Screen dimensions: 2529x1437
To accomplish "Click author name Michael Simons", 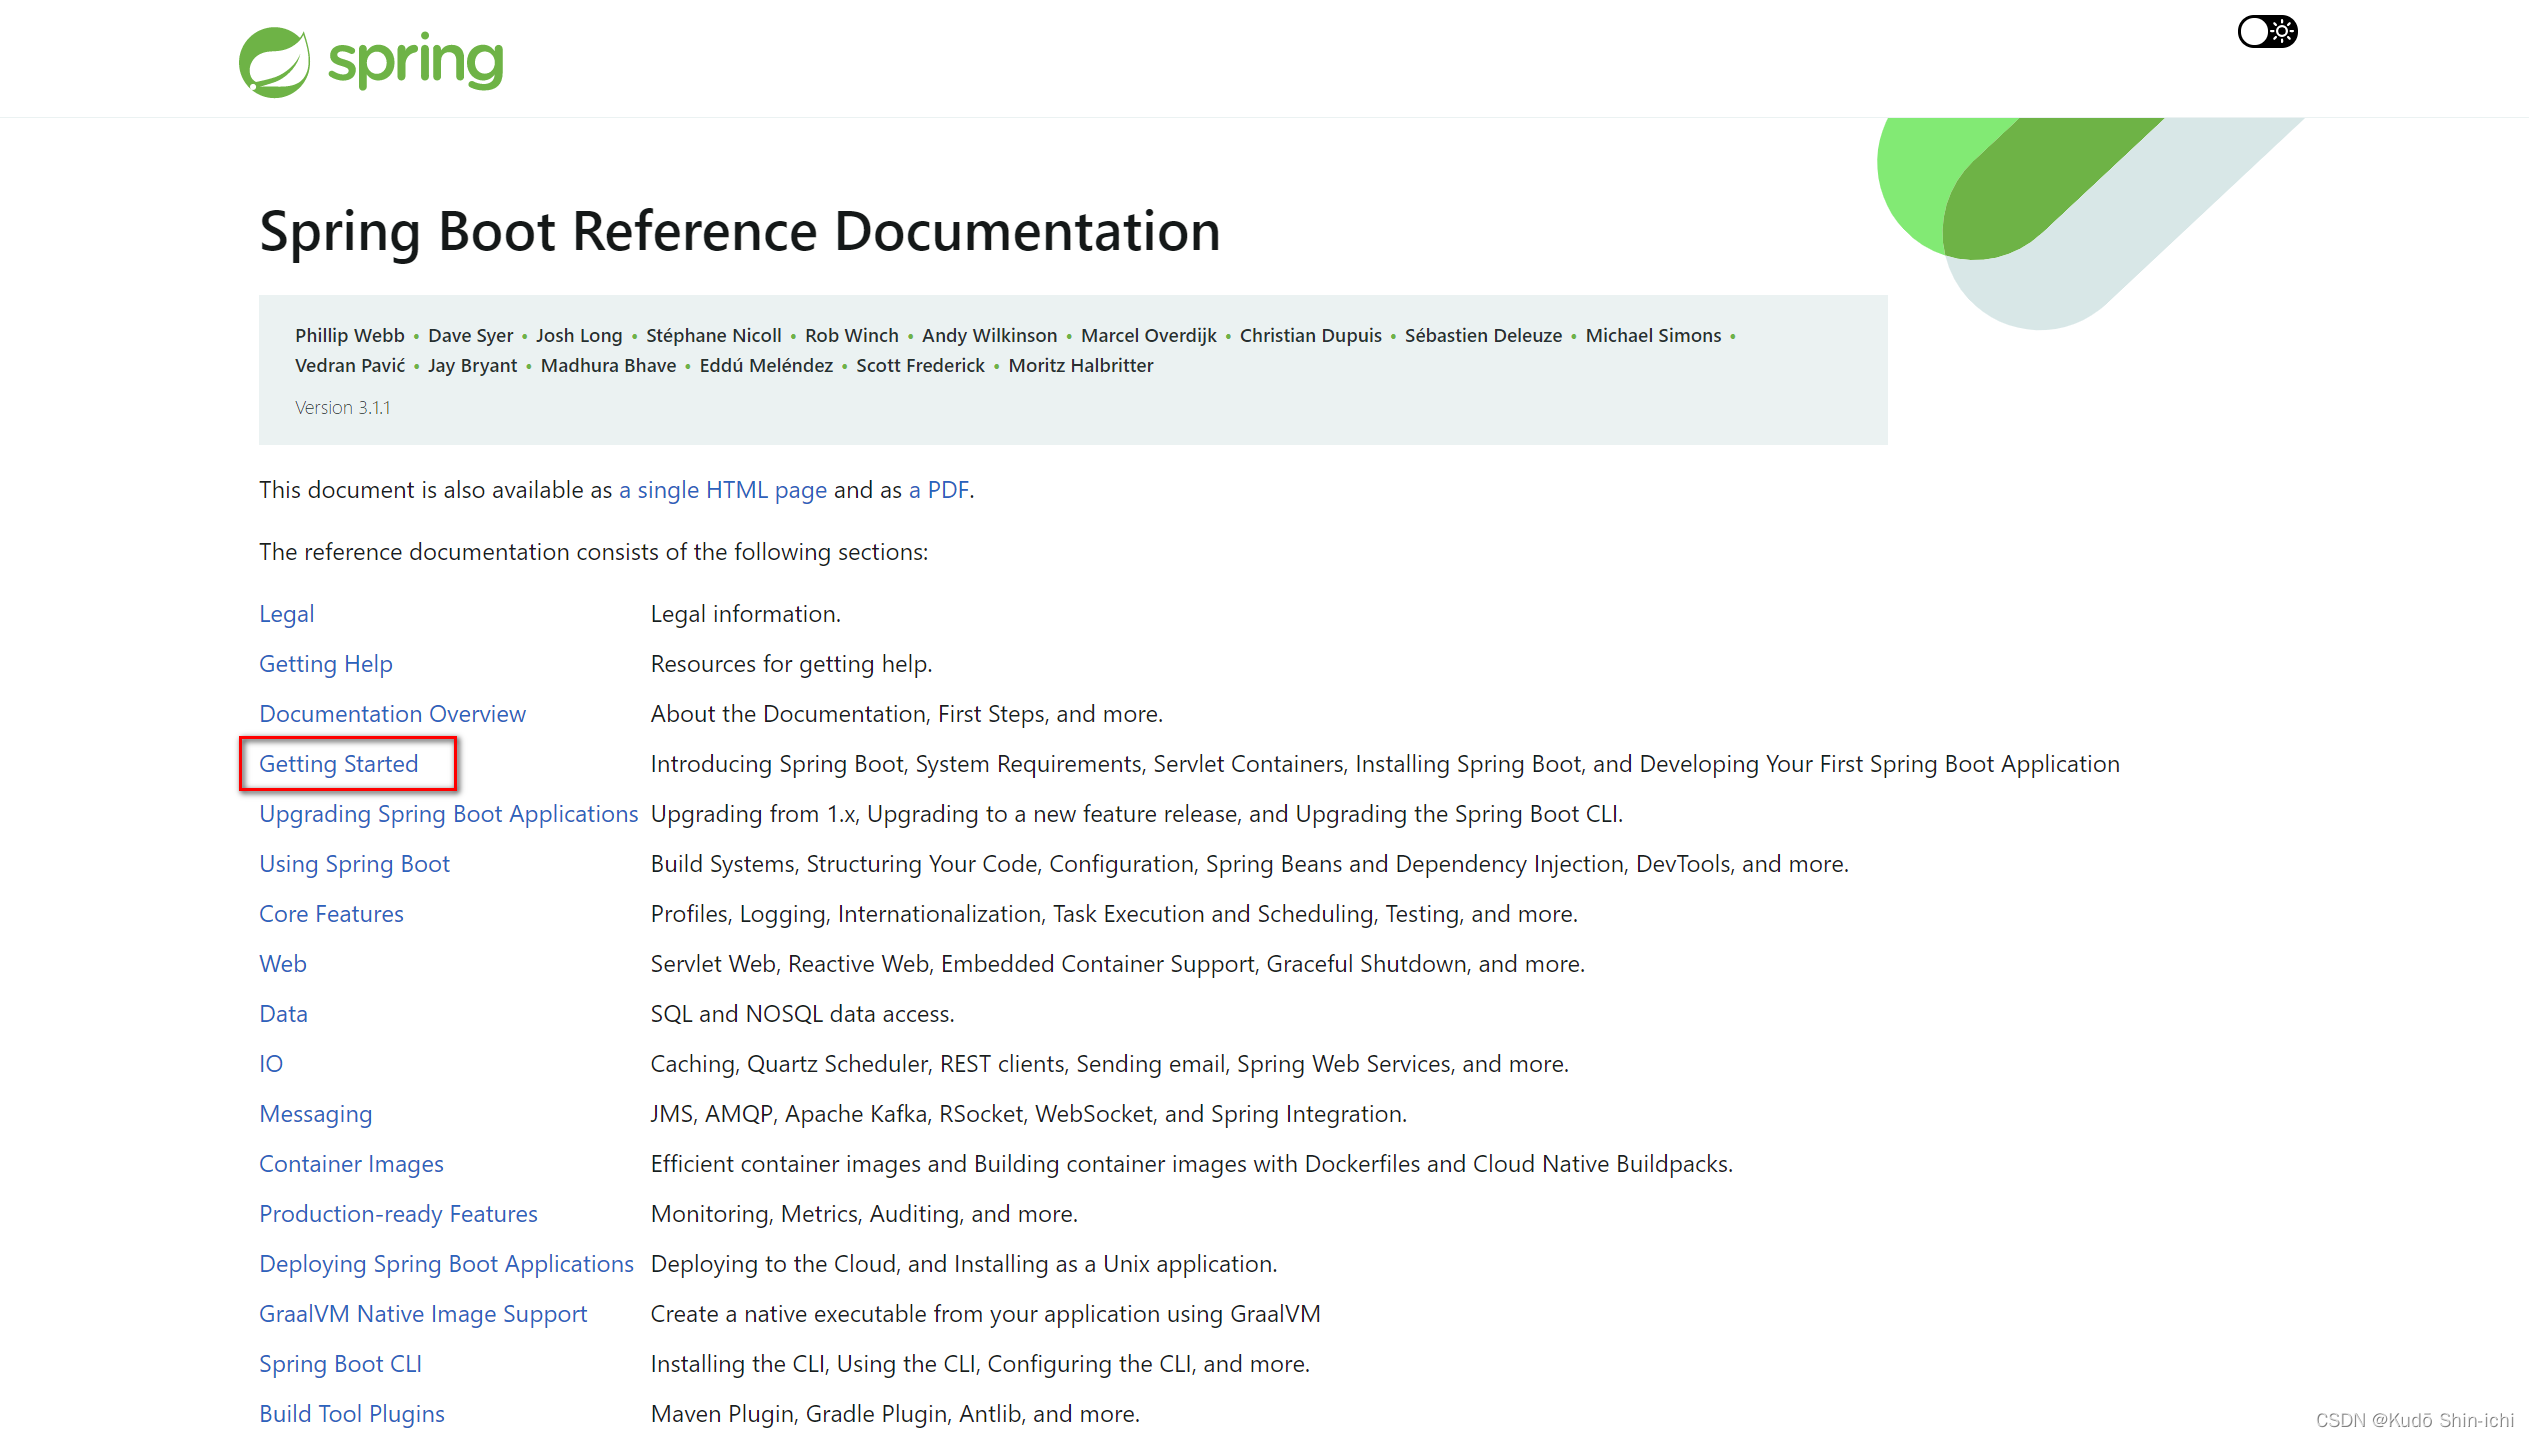I will (1654, 336).
